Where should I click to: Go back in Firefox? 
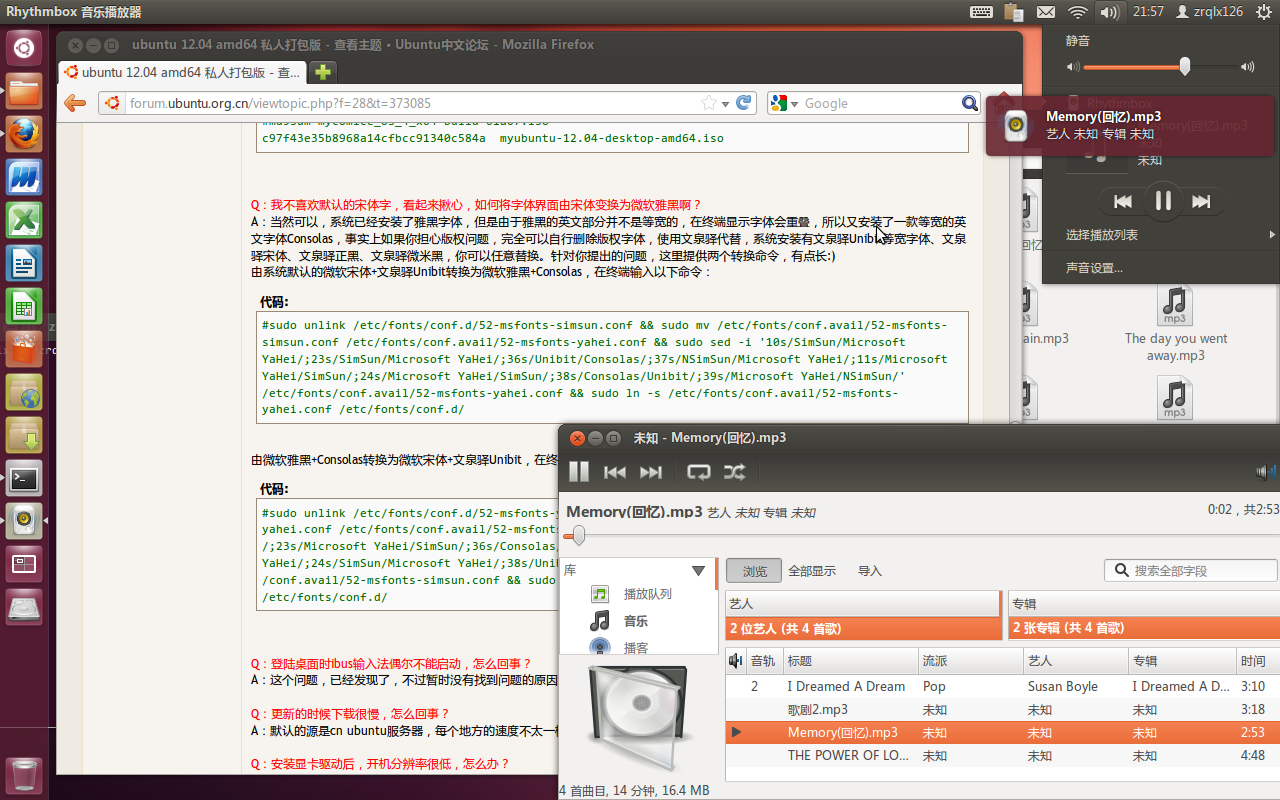pos(74,103)
